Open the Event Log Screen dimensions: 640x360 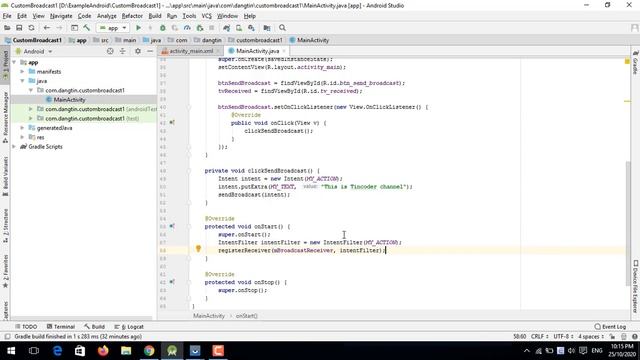tap(611, 327)
